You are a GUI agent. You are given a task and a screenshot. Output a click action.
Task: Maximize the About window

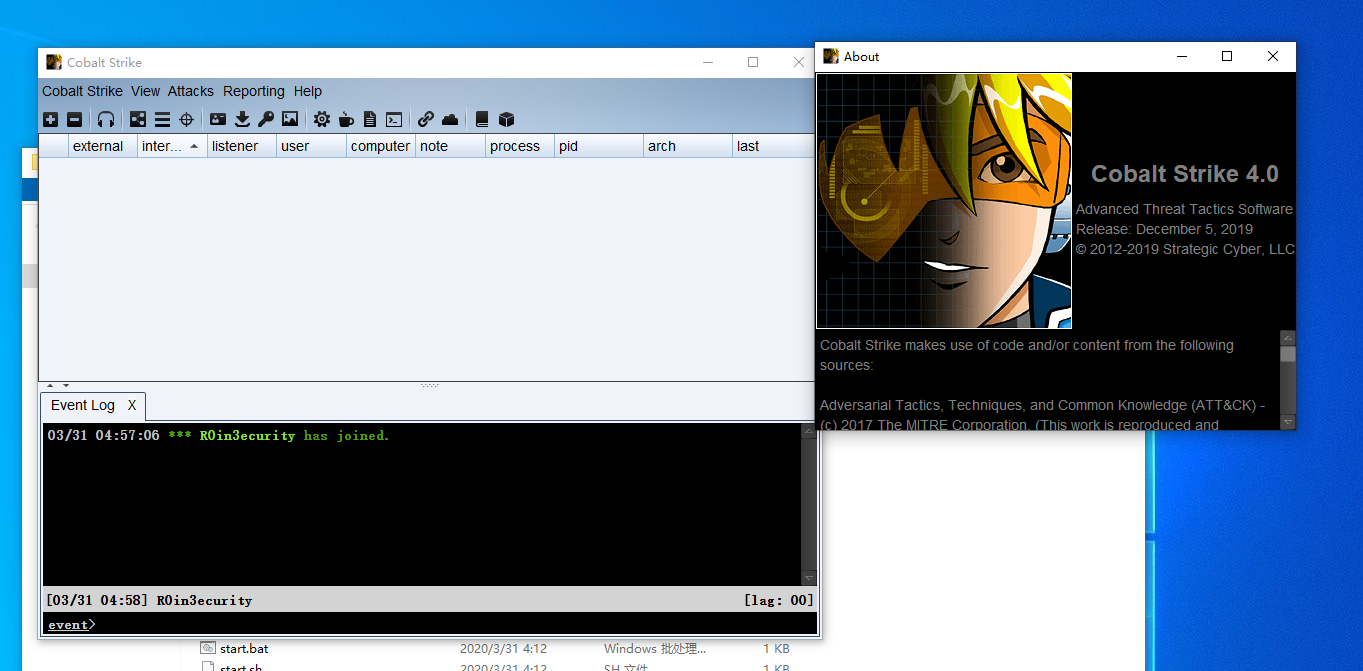tap(1227, 57)
